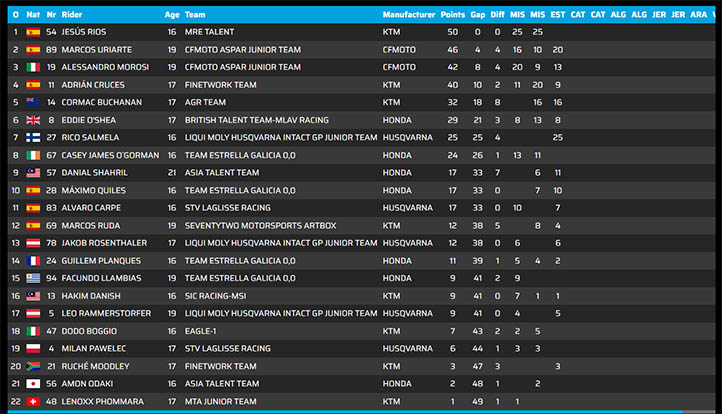Image resolution: width=722 pixels, height=414 pixels.
Task: Select rider name EDDIE O'SHEA
Action: (x=89, y=120)
